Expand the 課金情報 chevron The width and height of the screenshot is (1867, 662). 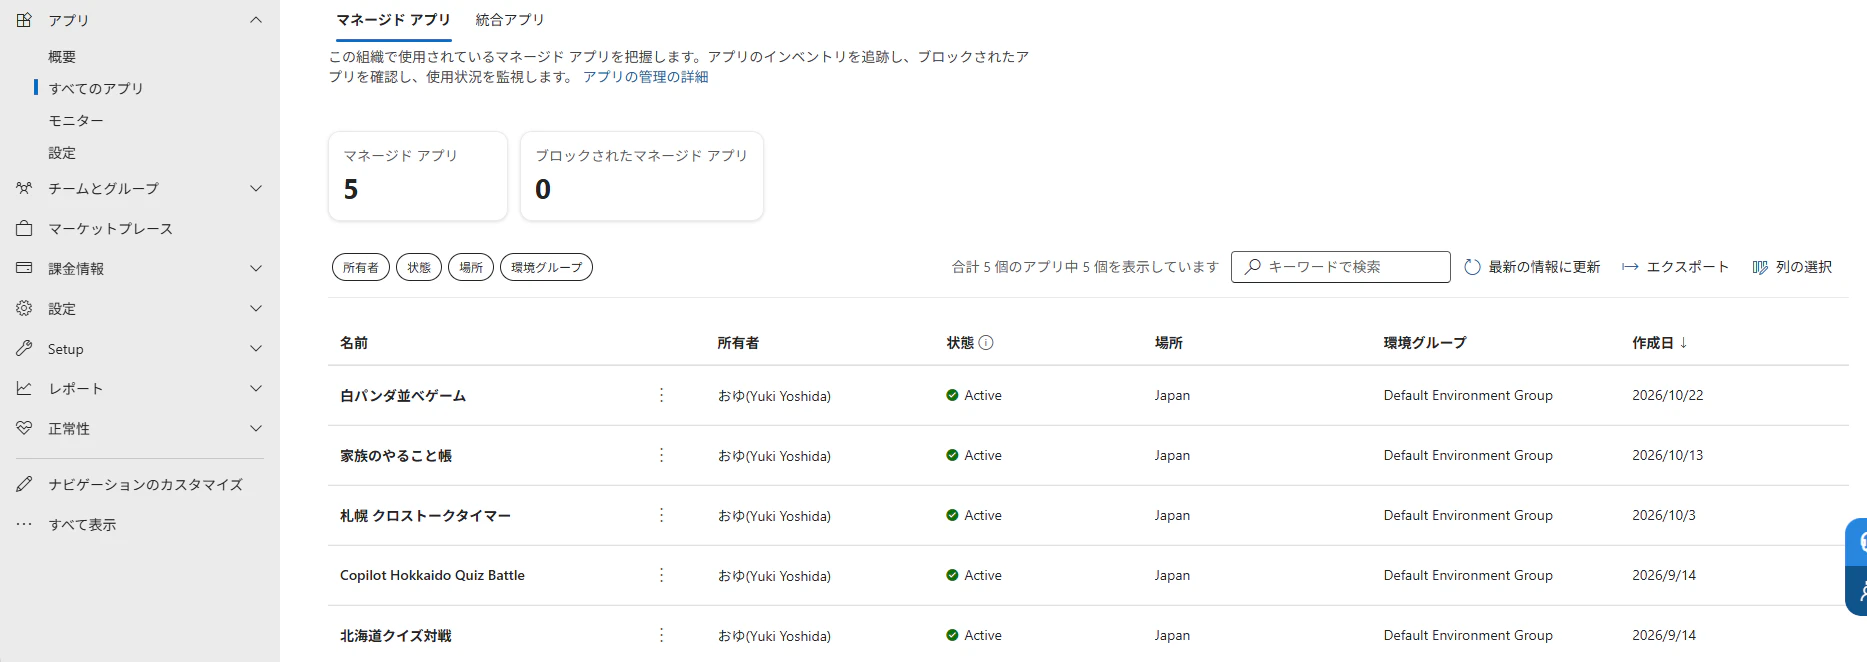pos(256,268)
